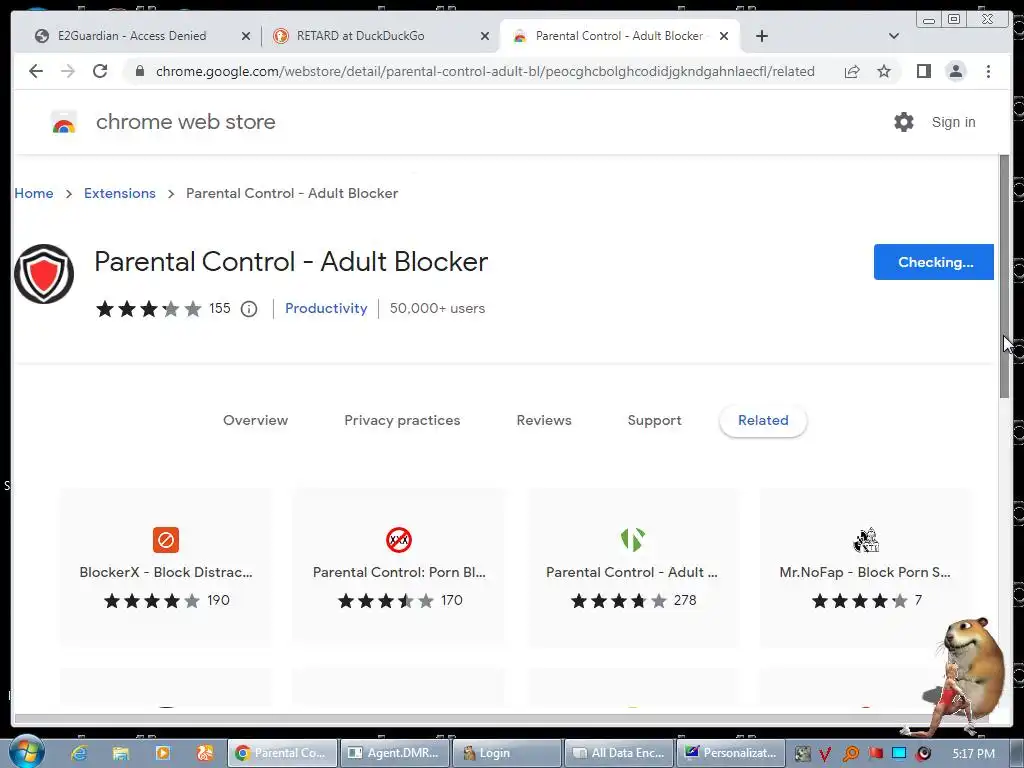Open the Chrome side panel
The height and width of the screenshot is (768, 1024).
(x=923, y=71)
